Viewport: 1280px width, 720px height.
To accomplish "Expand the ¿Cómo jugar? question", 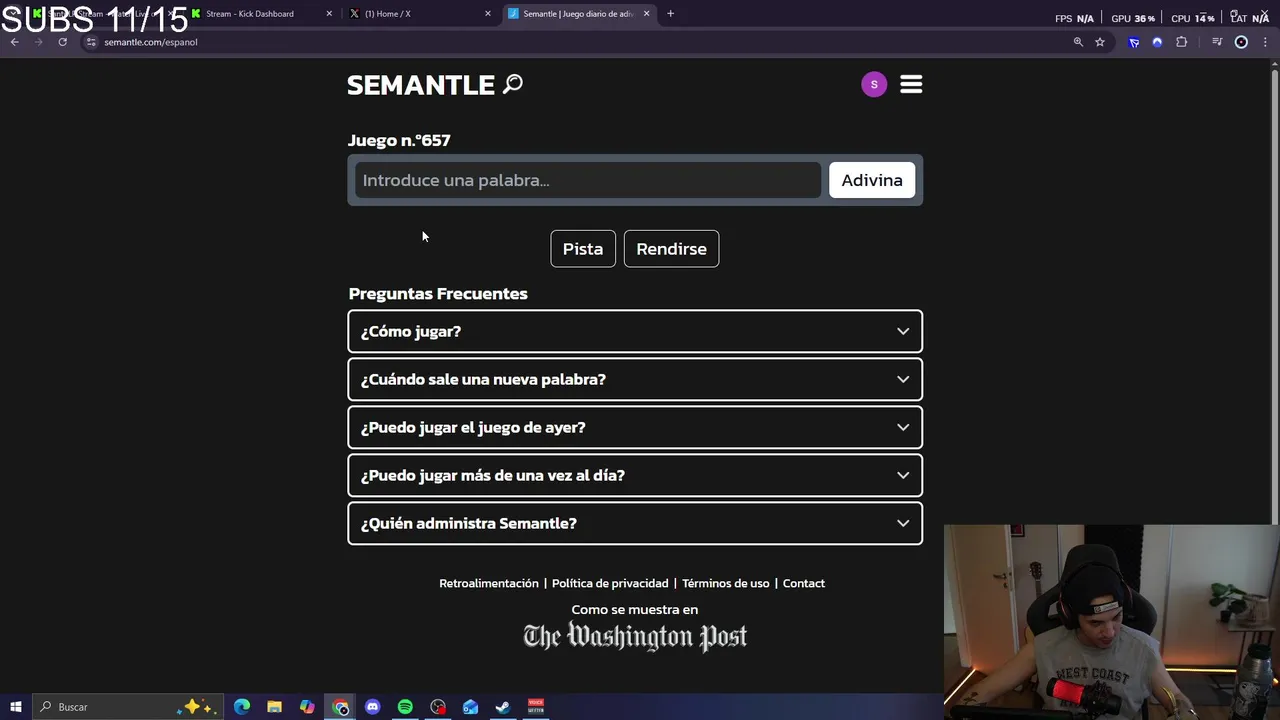I will (635, 331).
